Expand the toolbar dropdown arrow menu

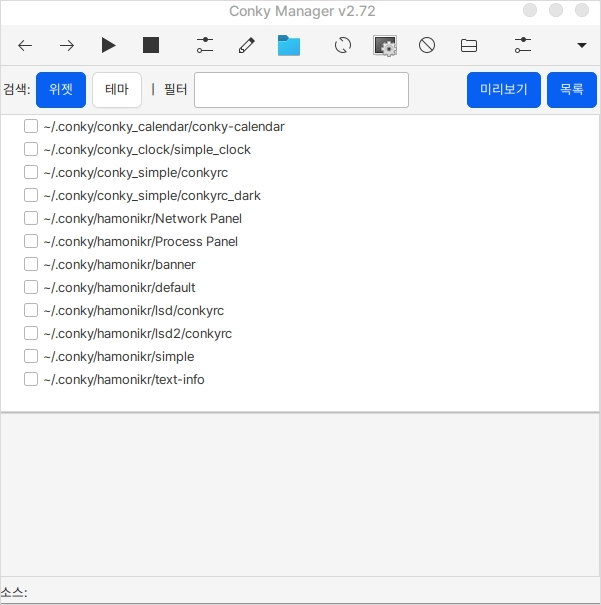(x=582, y=45)
